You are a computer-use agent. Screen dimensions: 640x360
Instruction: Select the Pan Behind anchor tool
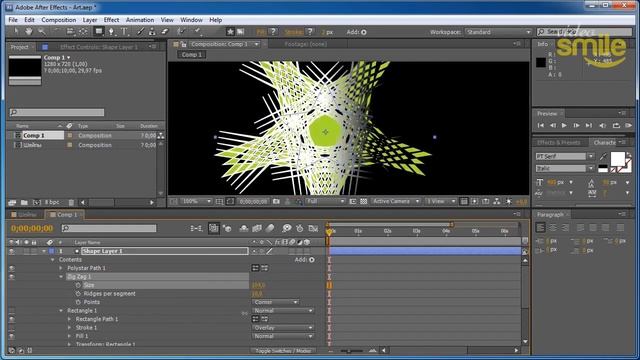(83, 31)
